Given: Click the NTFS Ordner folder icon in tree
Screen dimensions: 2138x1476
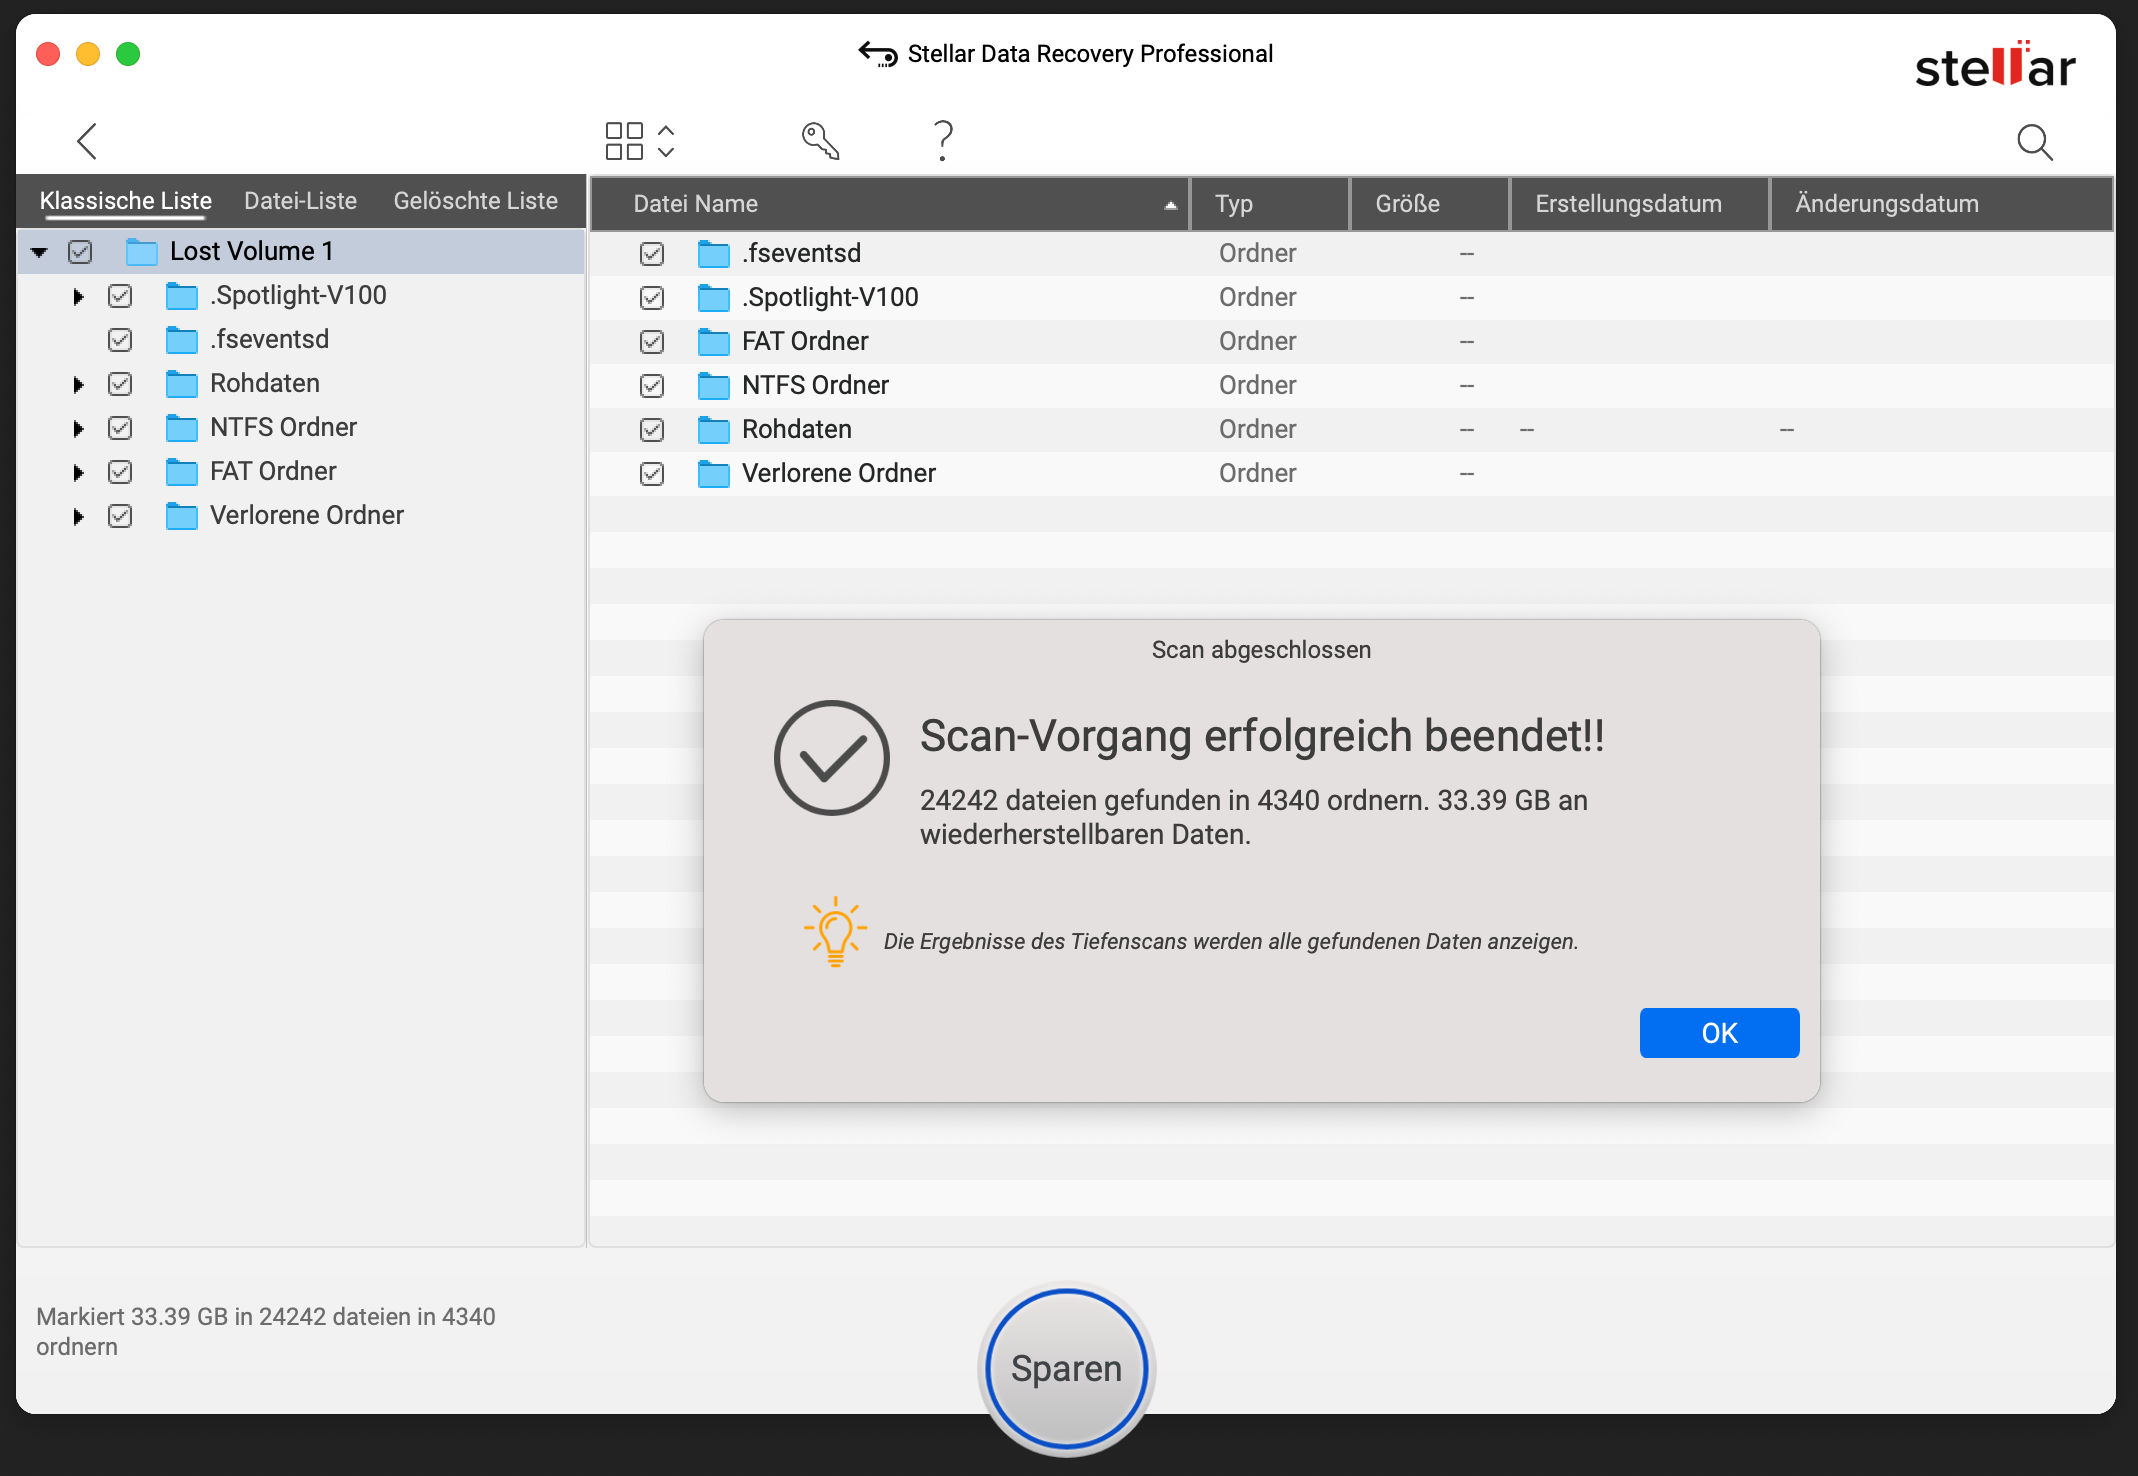Looking at the screenshot, I should tap(182, 428).
